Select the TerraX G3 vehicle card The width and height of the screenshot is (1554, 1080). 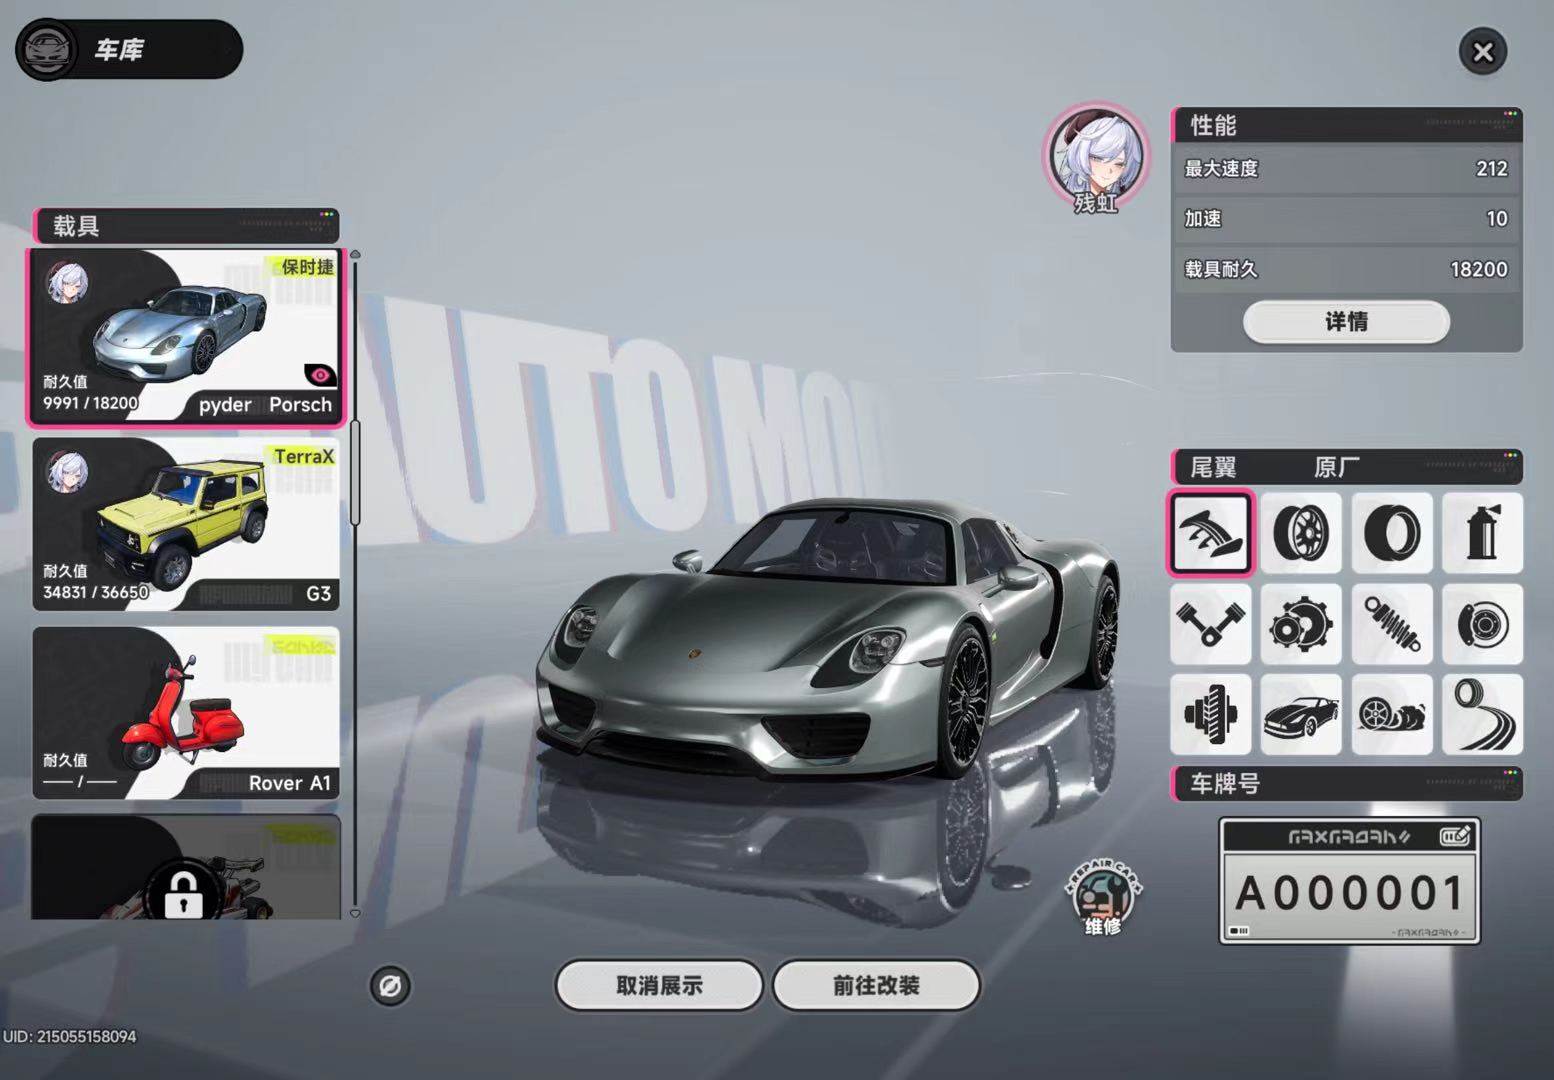(186, 523)
